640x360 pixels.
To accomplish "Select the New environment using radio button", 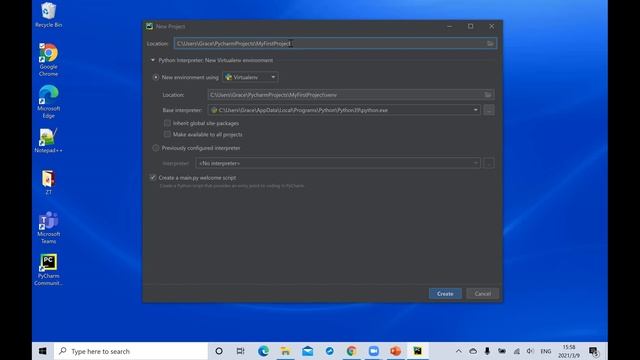I will 156,77.
